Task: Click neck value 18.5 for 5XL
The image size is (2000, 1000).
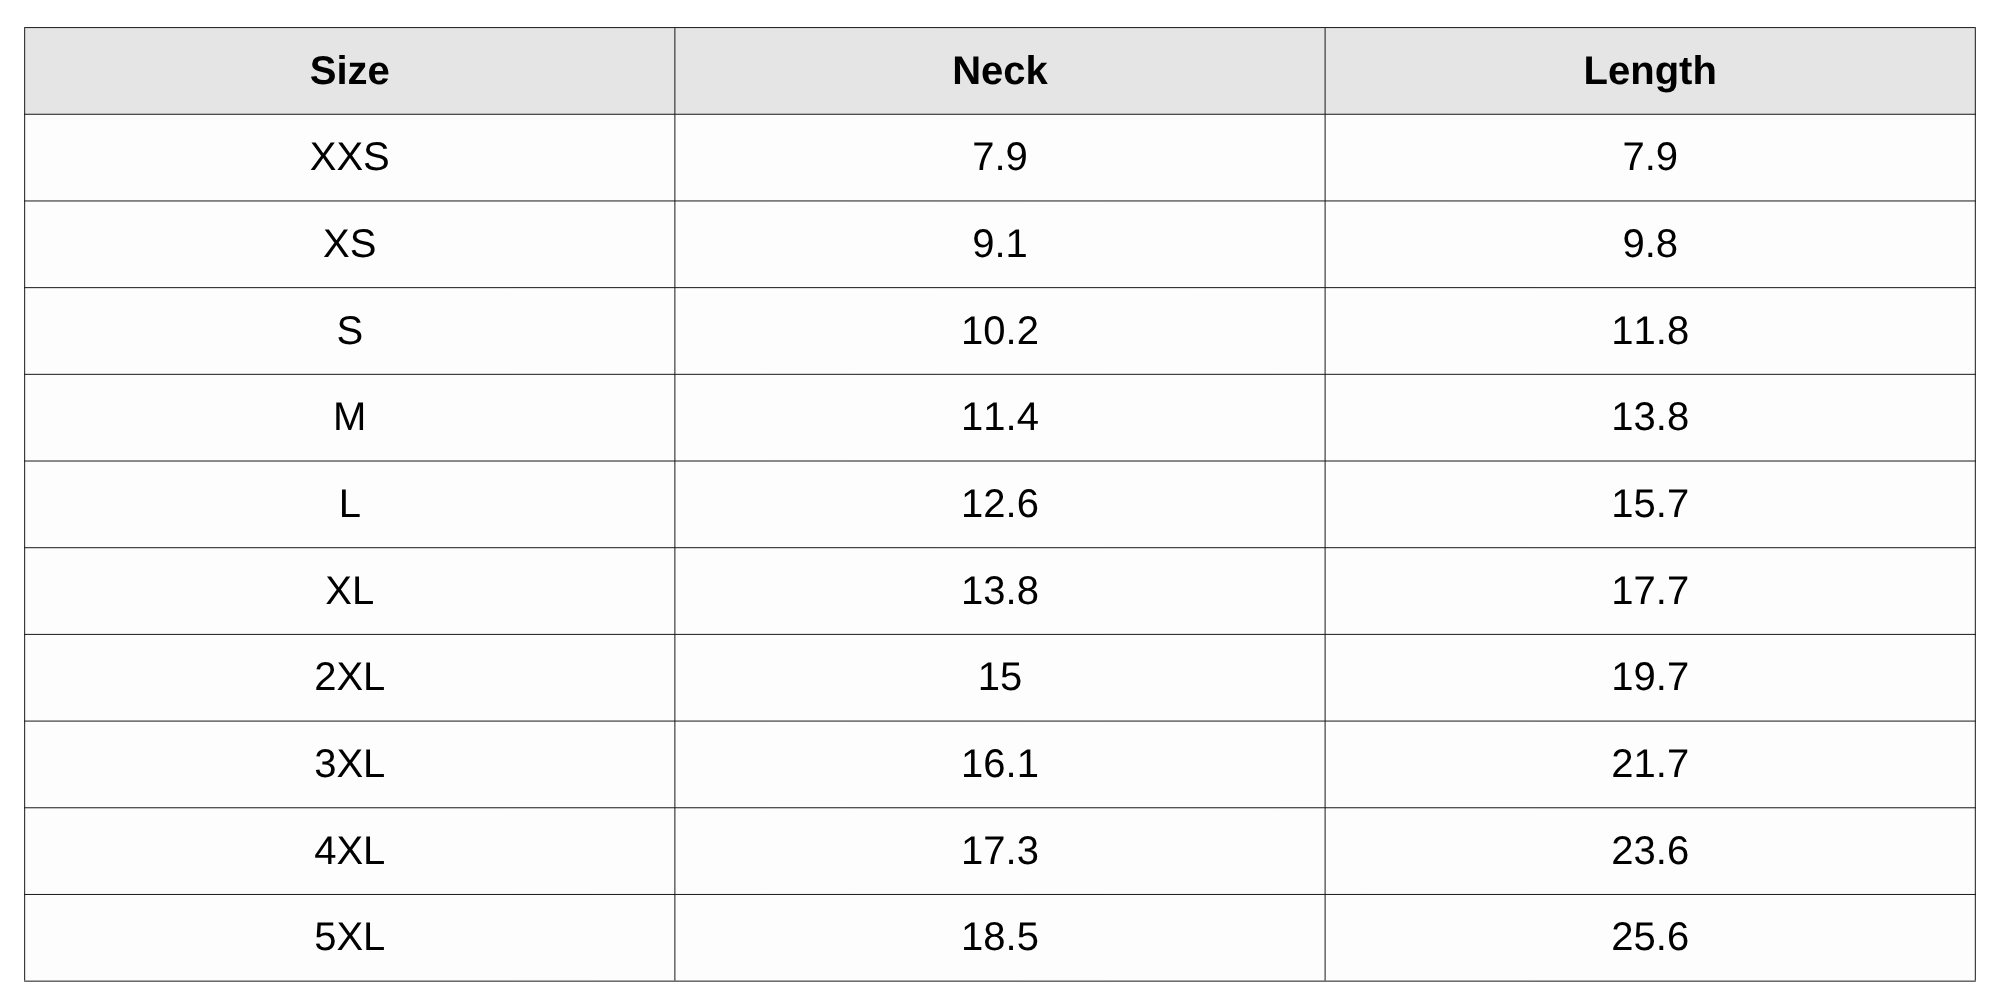Action: 999,937
